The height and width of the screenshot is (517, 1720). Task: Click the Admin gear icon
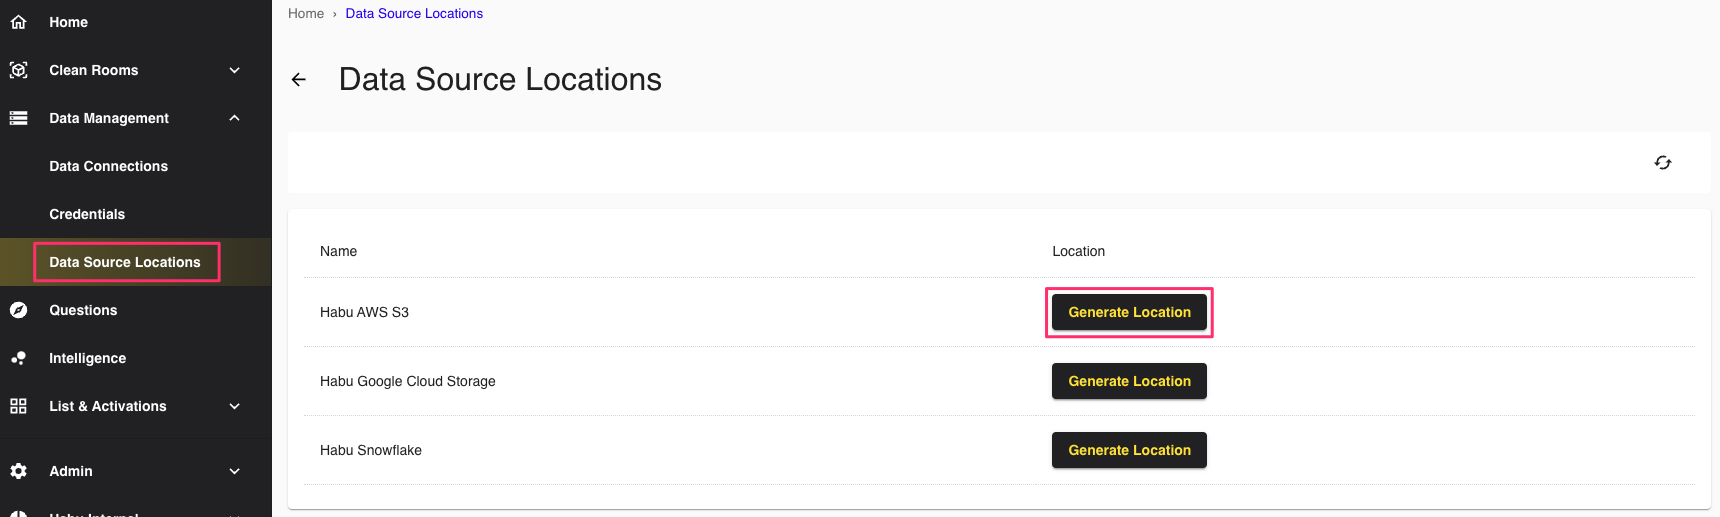pyautogui.click(x=18, y=471)
